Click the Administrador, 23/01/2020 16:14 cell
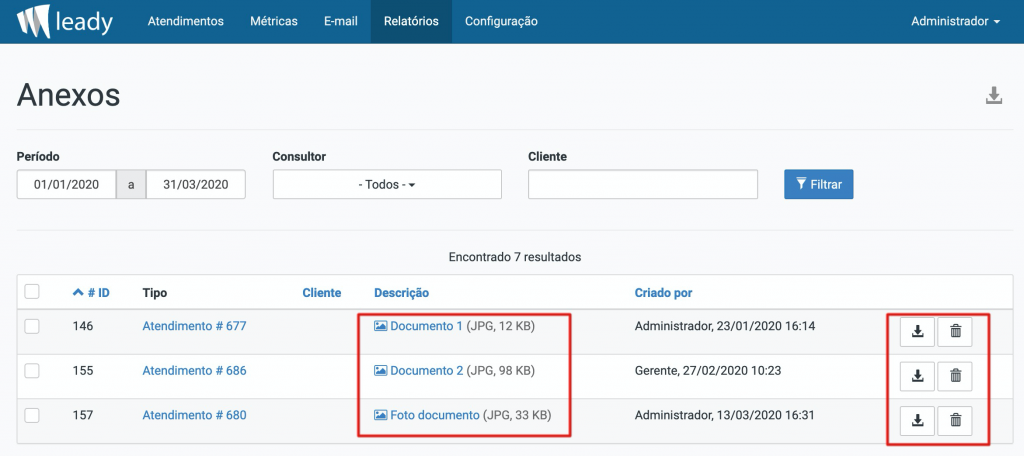Image resolution: width=1024 pixels, height=456 pixels. (725, 326)
